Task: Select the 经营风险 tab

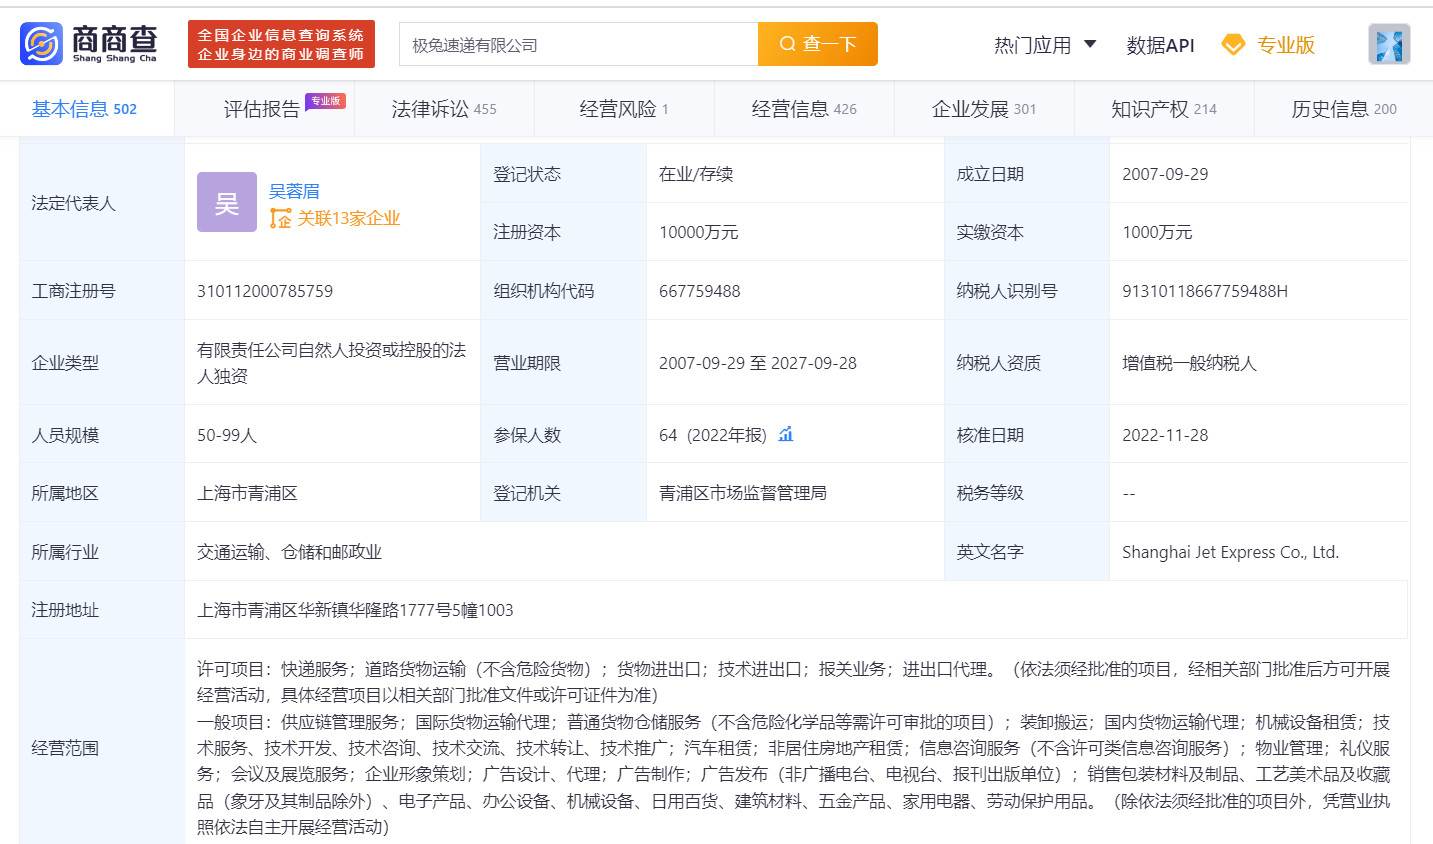Action: coord(623,109)
